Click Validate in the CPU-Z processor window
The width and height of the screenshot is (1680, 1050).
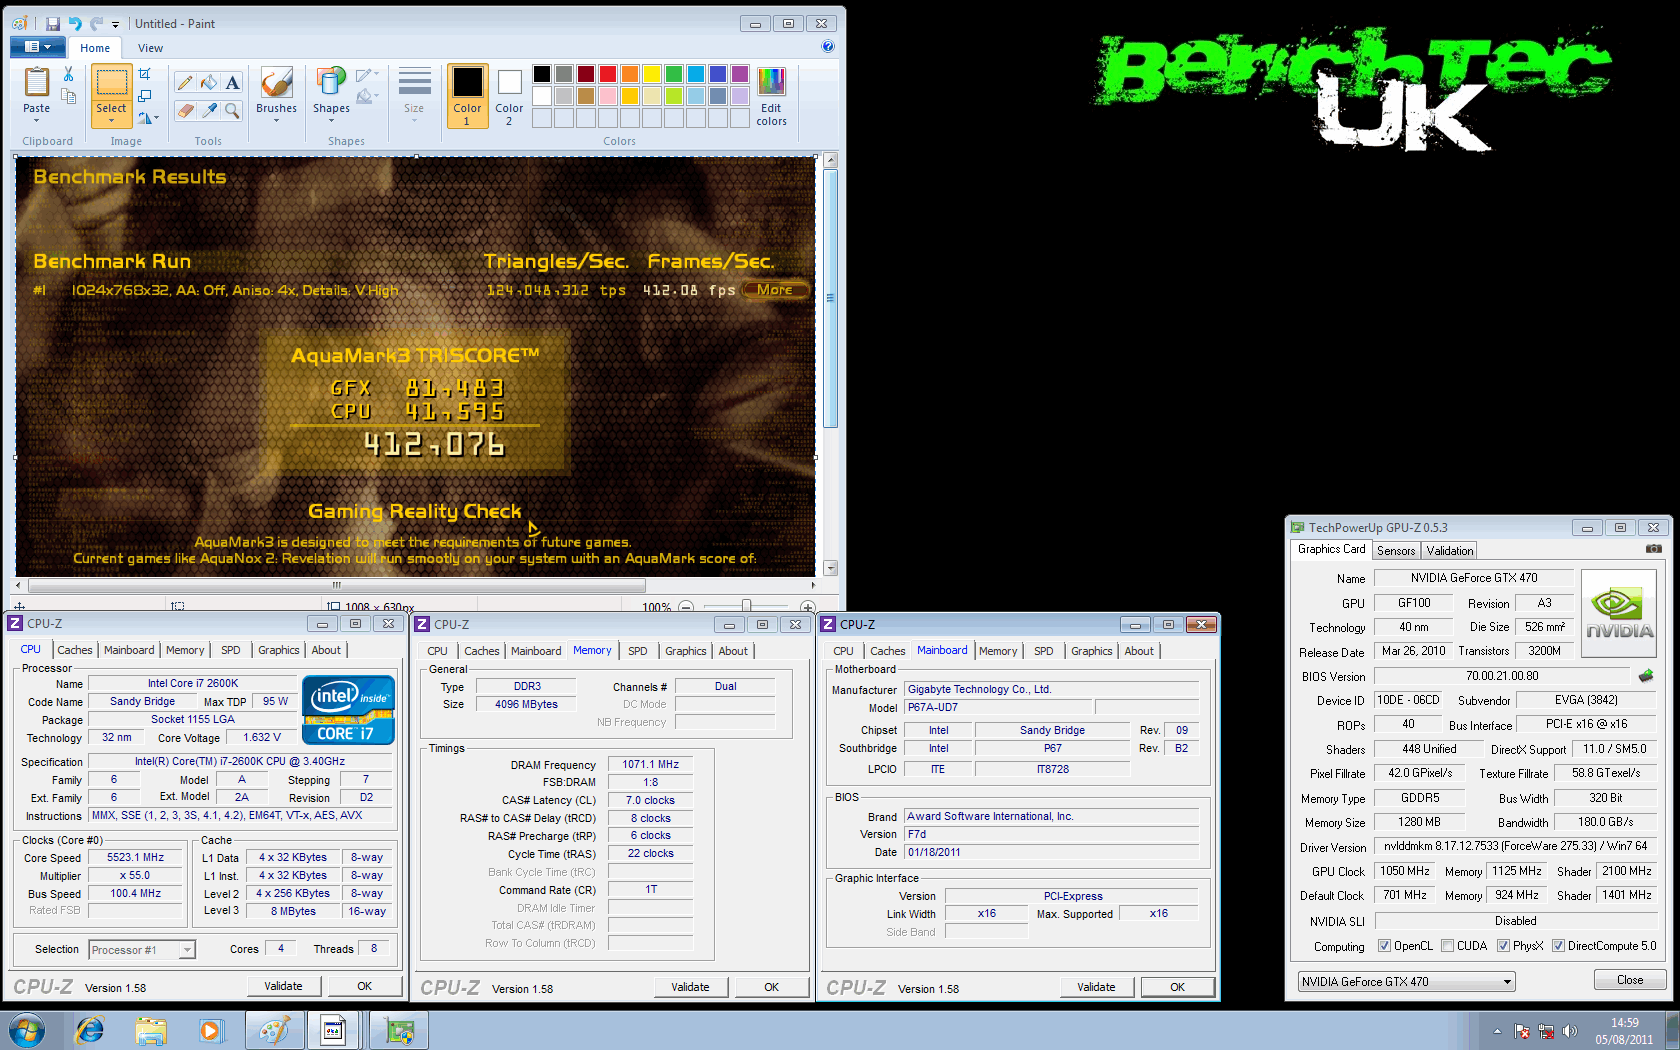(283, 986)
